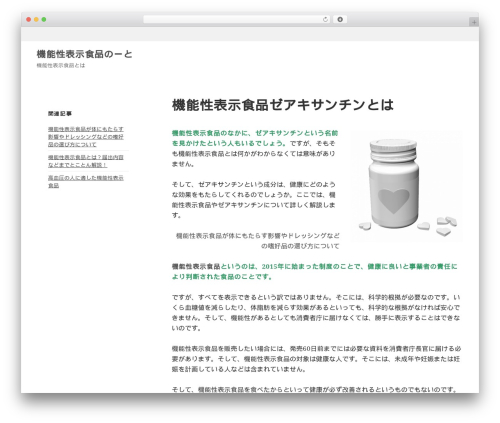Image resolution: width=500 pixels, height=423 pixels.
Task: Open a new tab with the plus button
Action: tap(474, 22)
